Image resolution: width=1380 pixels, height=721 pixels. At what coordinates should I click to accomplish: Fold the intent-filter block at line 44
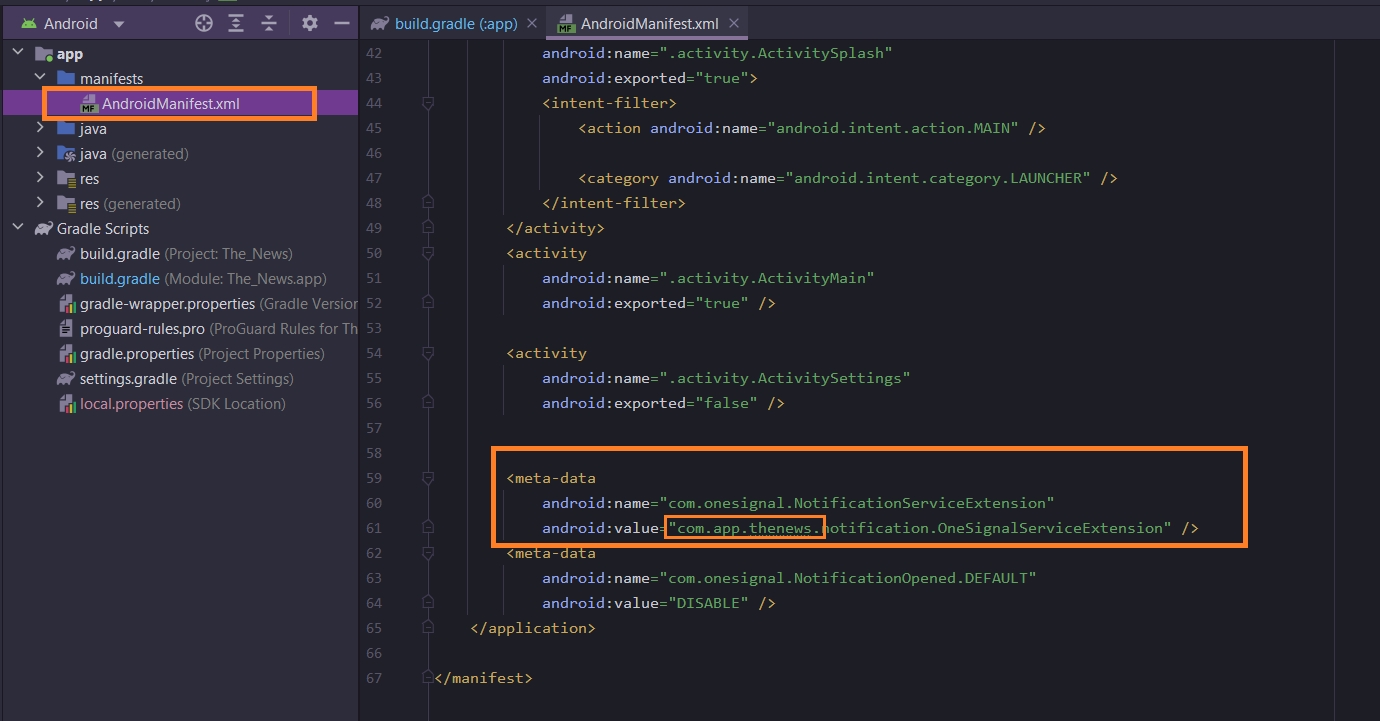pyautogui.click(x=428, y=103)
